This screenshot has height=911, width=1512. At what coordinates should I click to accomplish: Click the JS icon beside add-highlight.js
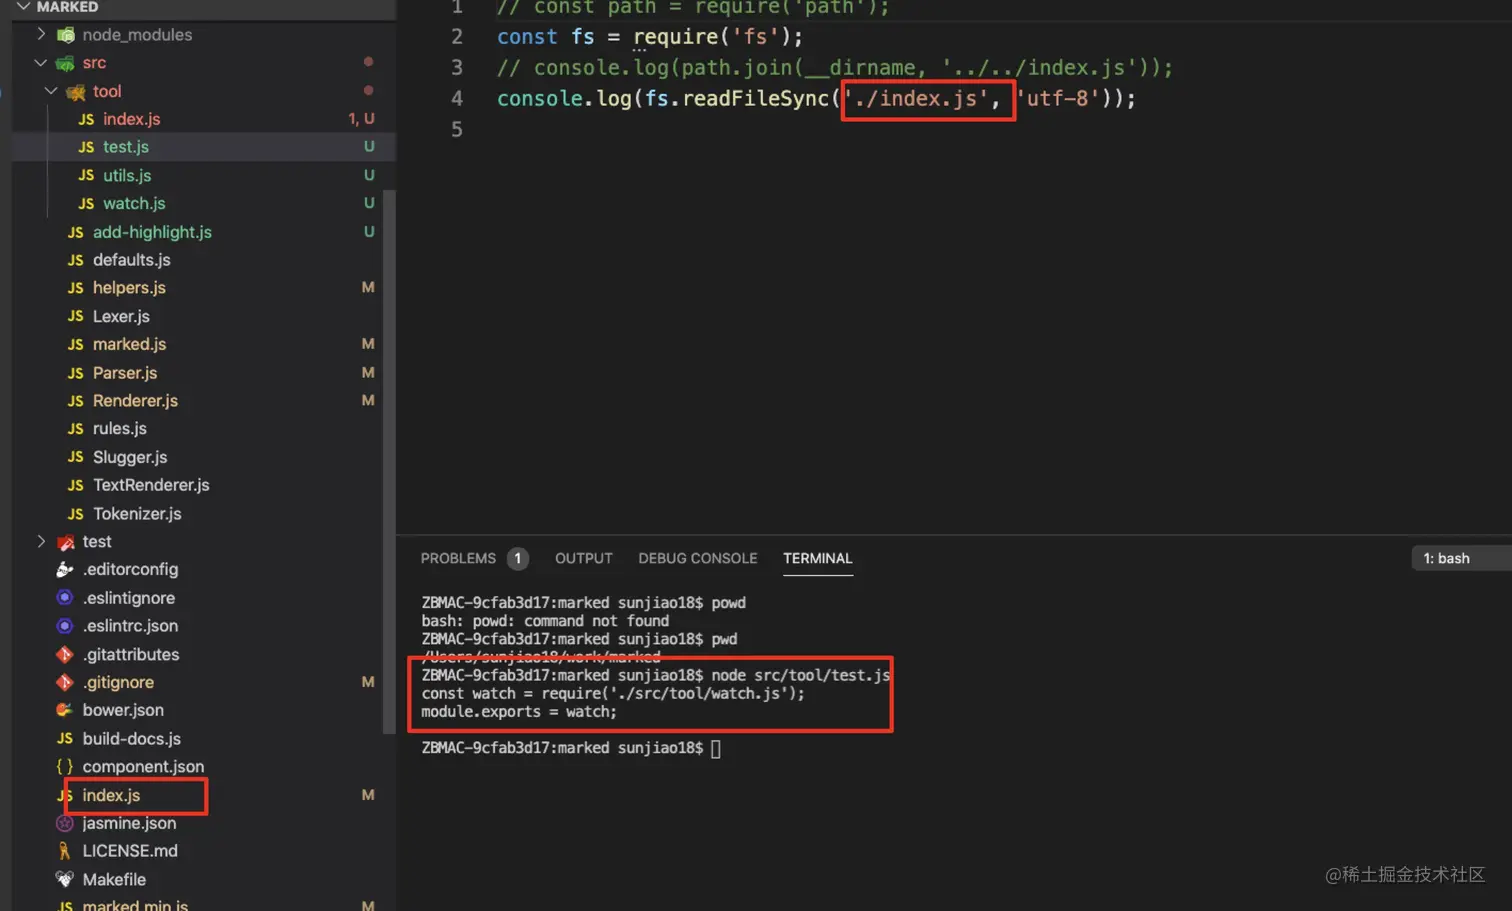click(x=76, y=232)
